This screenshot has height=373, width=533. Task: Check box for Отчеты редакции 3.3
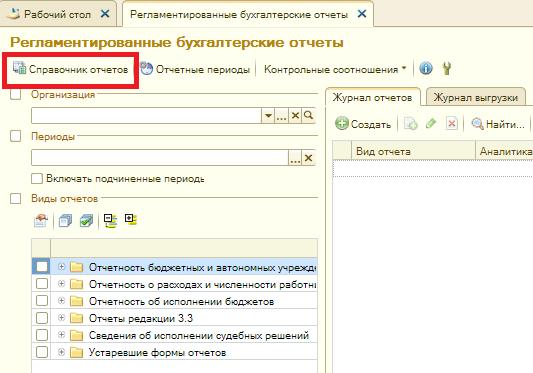pos(42,318)
